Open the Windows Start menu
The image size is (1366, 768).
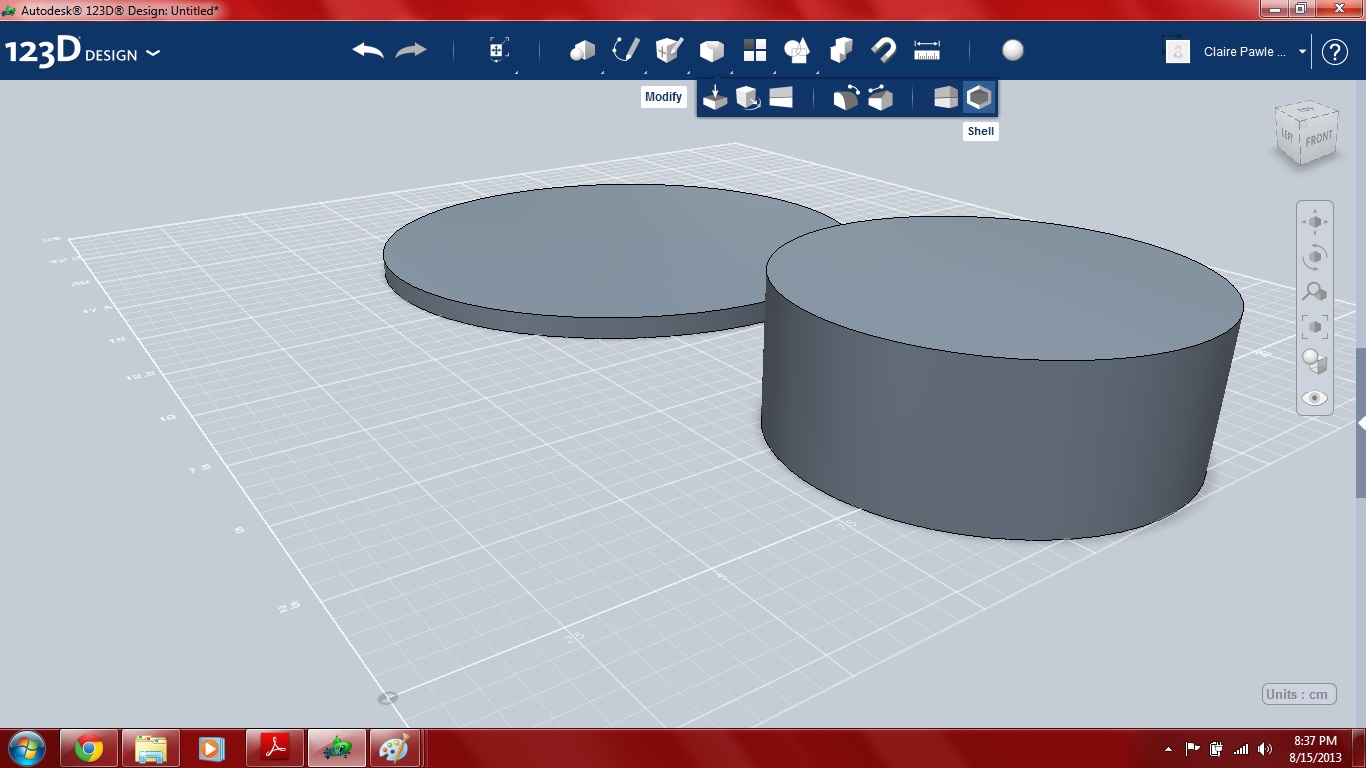(x=26, y=748)
